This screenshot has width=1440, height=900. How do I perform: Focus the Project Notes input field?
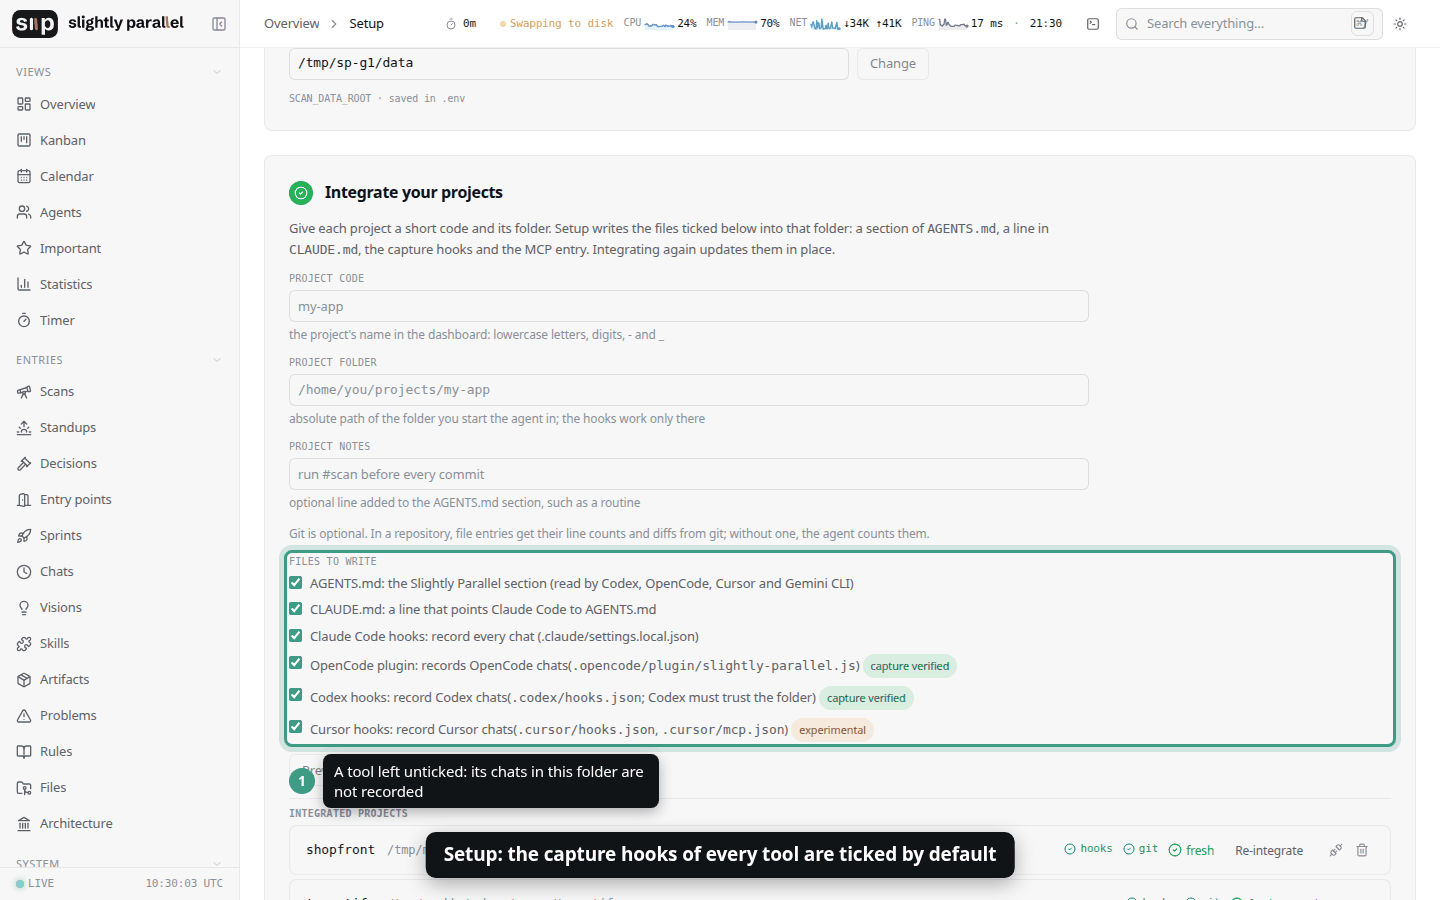click(x=689, y=474)
